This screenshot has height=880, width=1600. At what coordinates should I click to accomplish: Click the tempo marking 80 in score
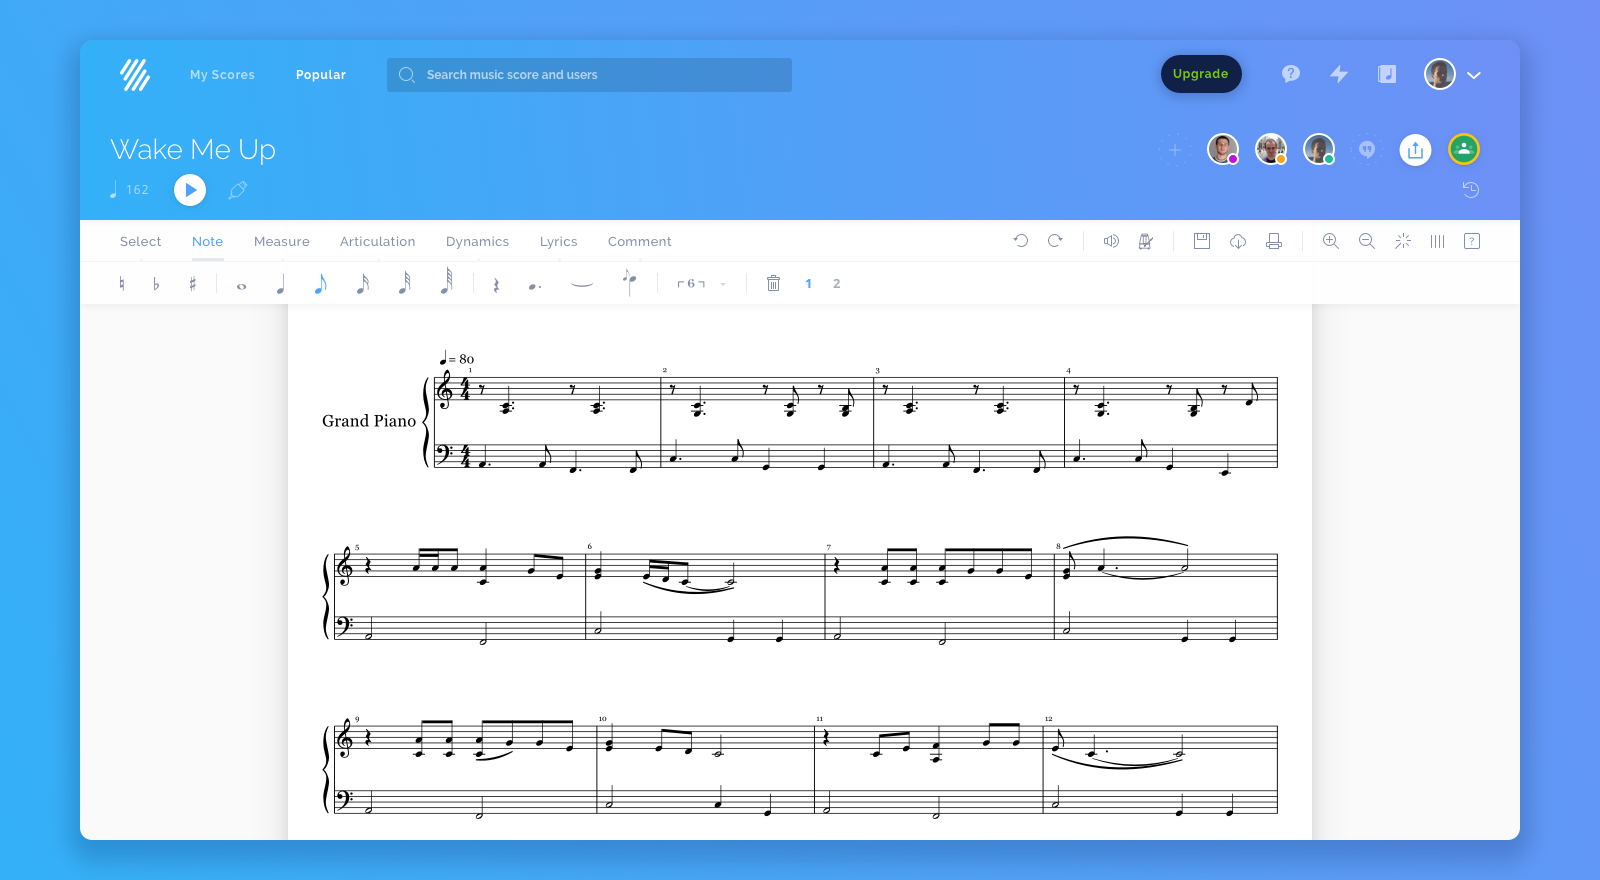457,359
